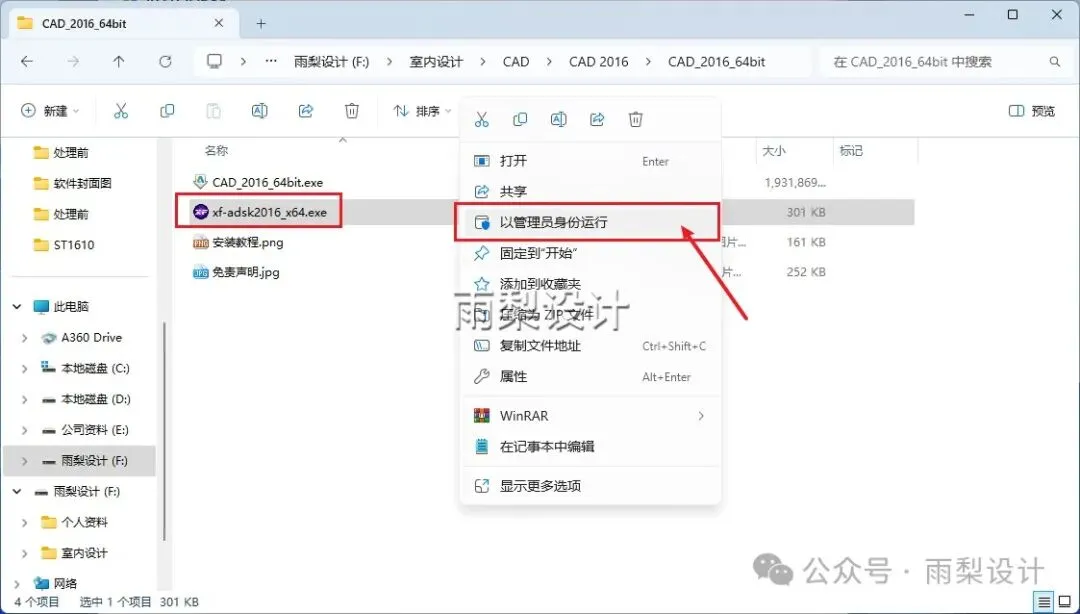Click the Delete trash icon in the Explorer toolbar
The height and width of the screenshot is (614, 1080).
click(352, 111)
